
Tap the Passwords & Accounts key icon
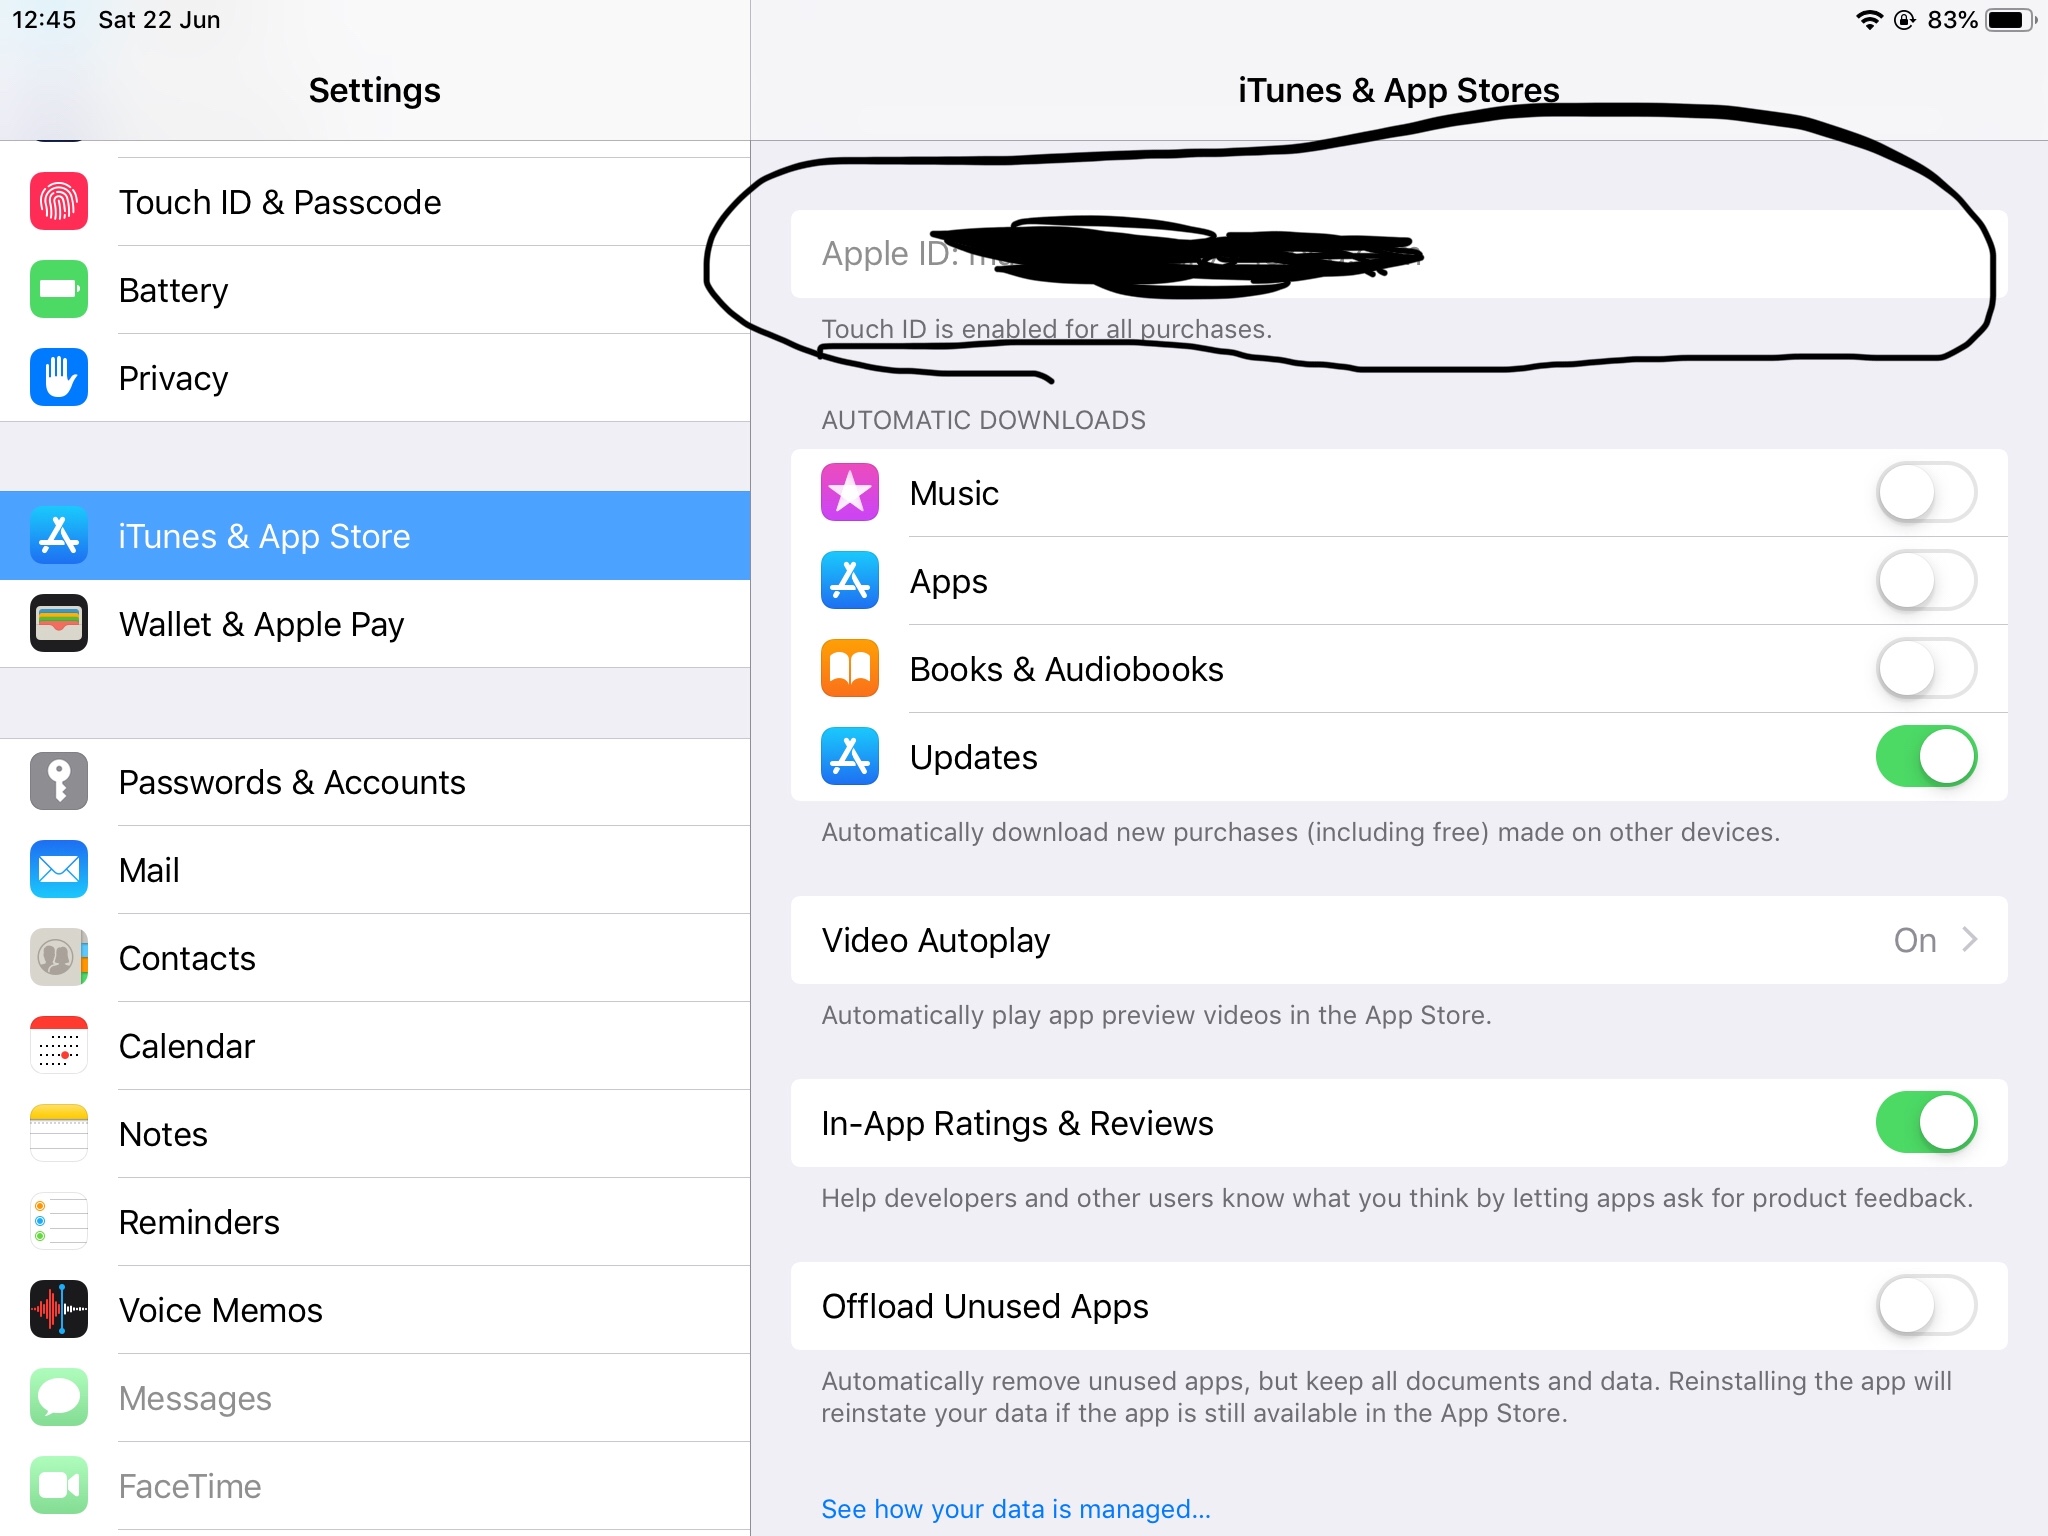tap(59, 782)
